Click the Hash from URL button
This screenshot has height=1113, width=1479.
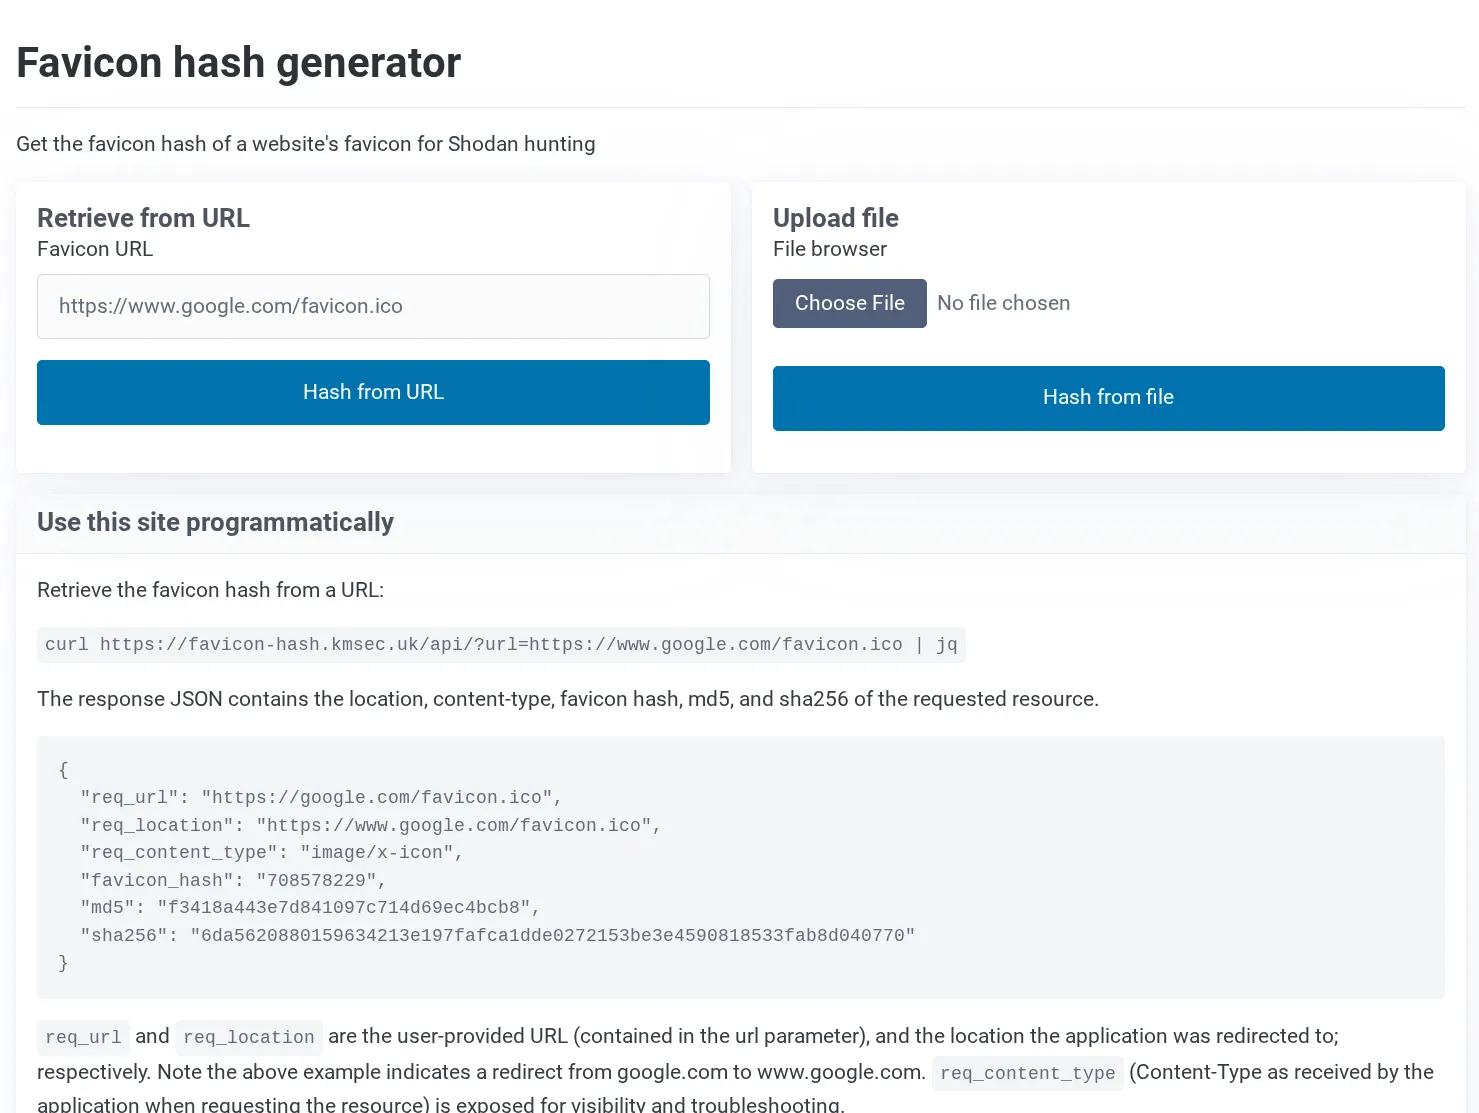pos(373,392)
